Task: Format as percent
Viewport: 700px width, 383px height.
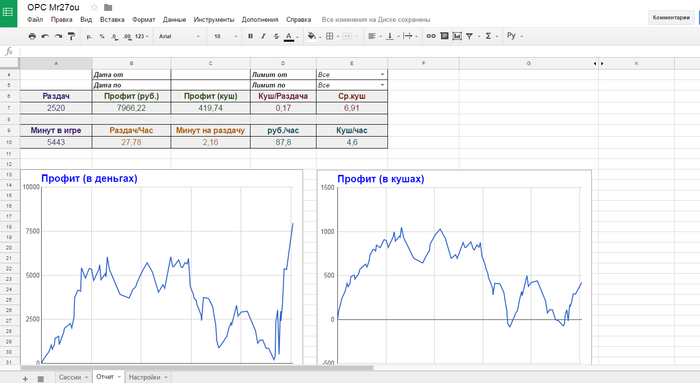Action: coord(102,37)
